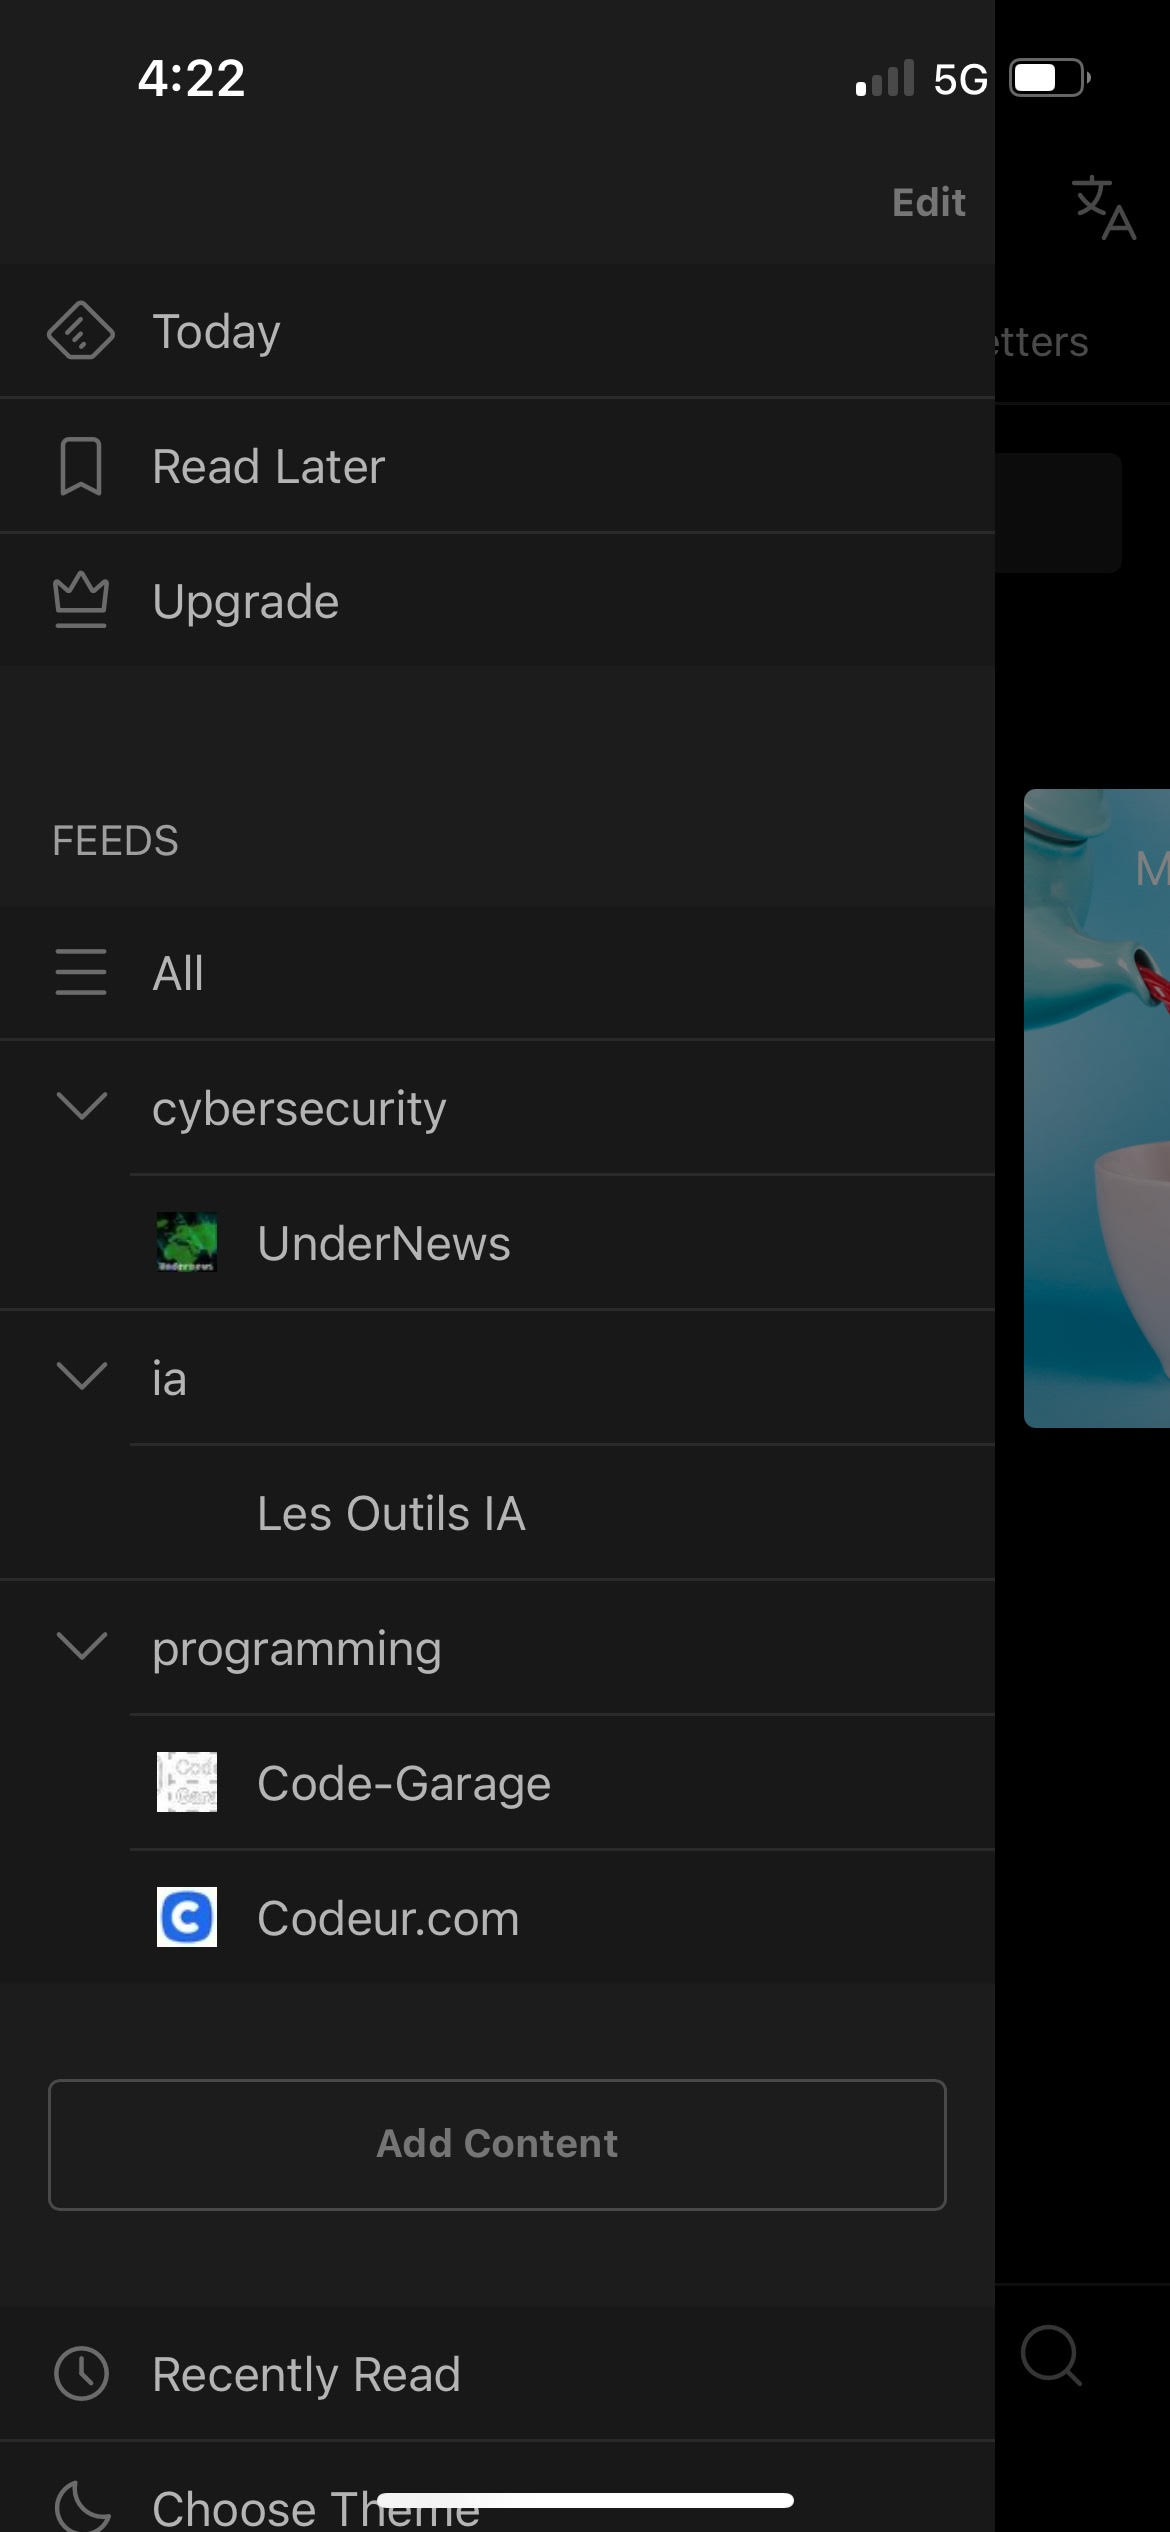This screenshot has width=1170, height=2532.
Task: Tap the Feedly Today diamond icon
Action: point(81,331)
